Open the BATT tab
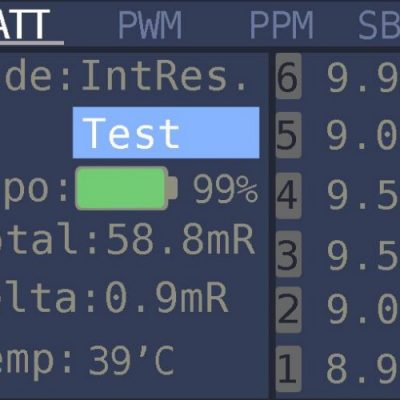The height and width of the screenshot is (400, 400). click(x=25, y=25)
